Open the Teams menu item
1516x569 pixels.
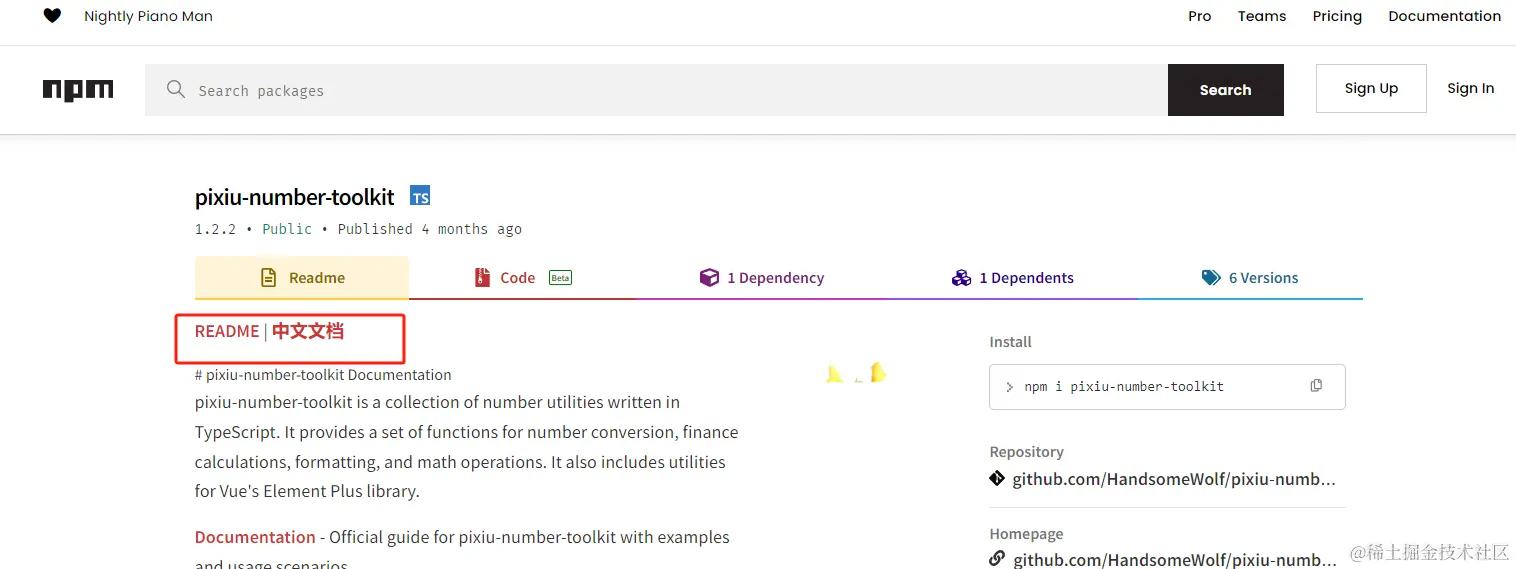tap(1262, 16)
